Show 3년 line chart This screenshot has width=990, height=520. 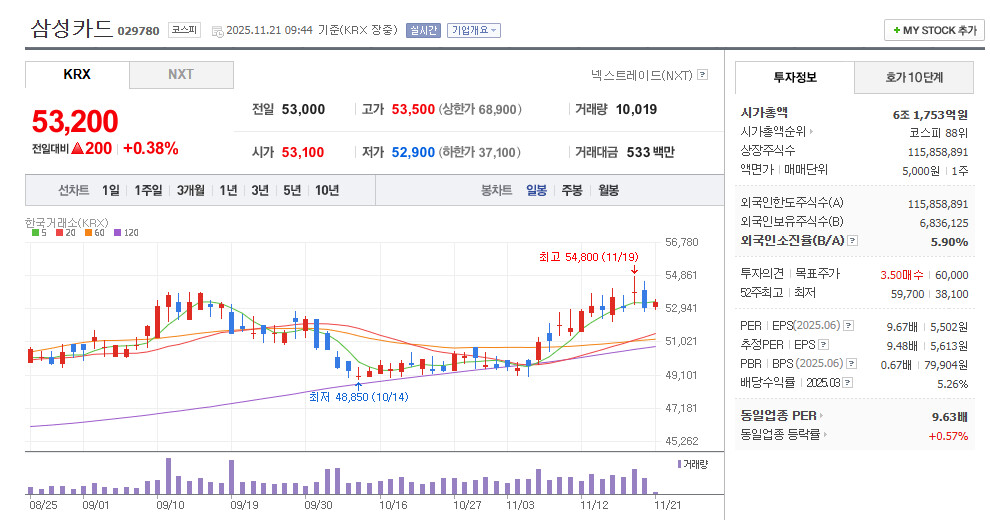pos(260,190)
